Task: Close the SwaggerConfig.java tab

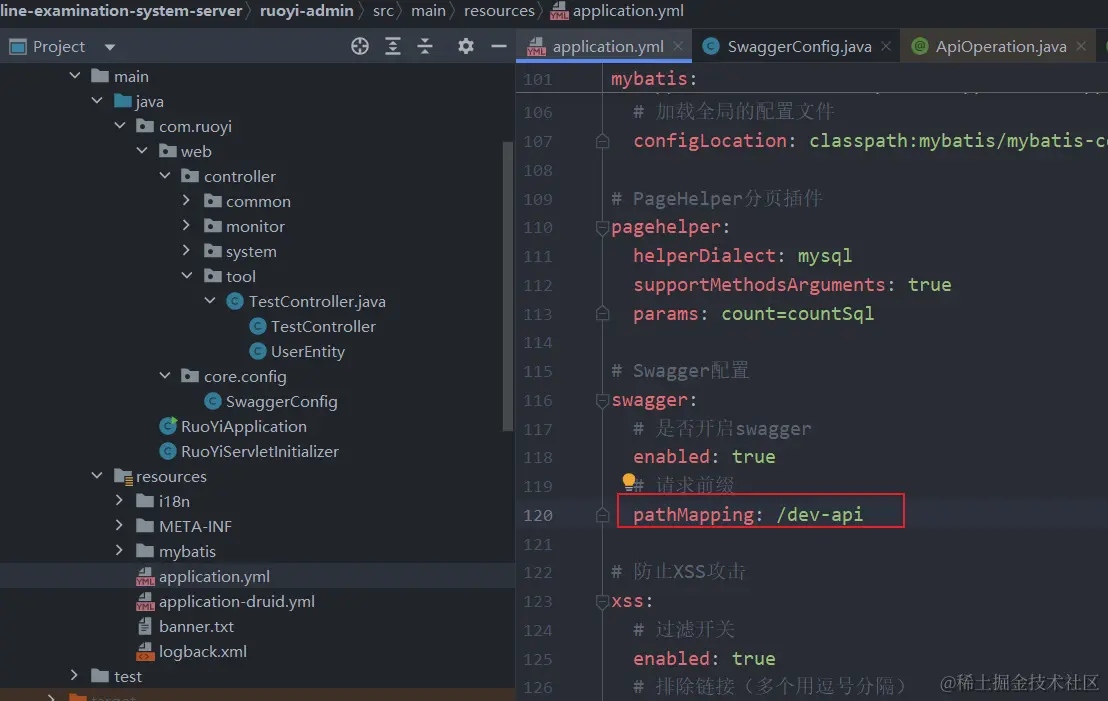Action: [x=886, y=46]
